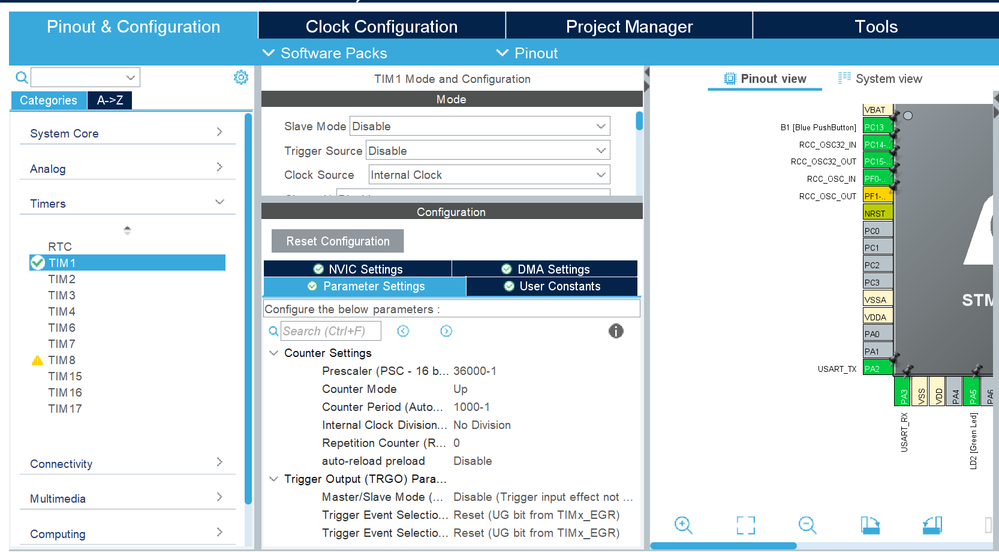This screenshot has width=999, height=552.
Task: Click the parameter search magnifier icon
Action: [273, 331]
